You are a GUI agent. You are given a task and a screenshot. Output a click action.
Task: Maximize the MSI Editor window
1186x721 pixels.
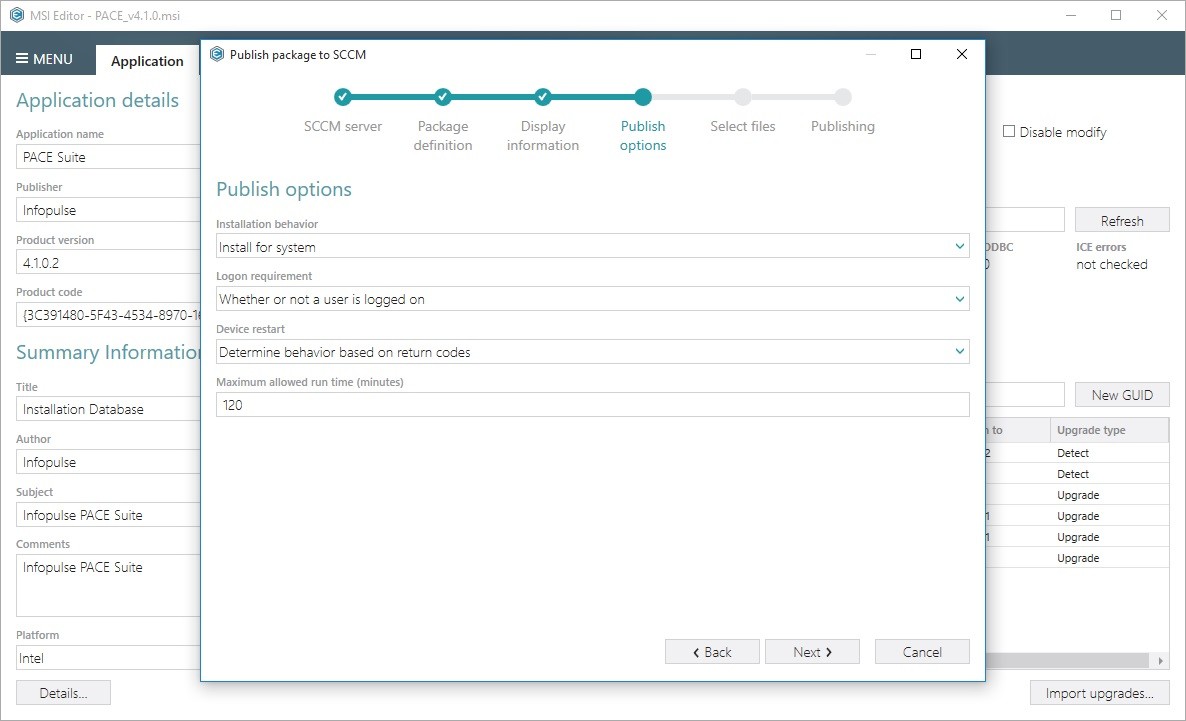click(x=1116, y=15)
